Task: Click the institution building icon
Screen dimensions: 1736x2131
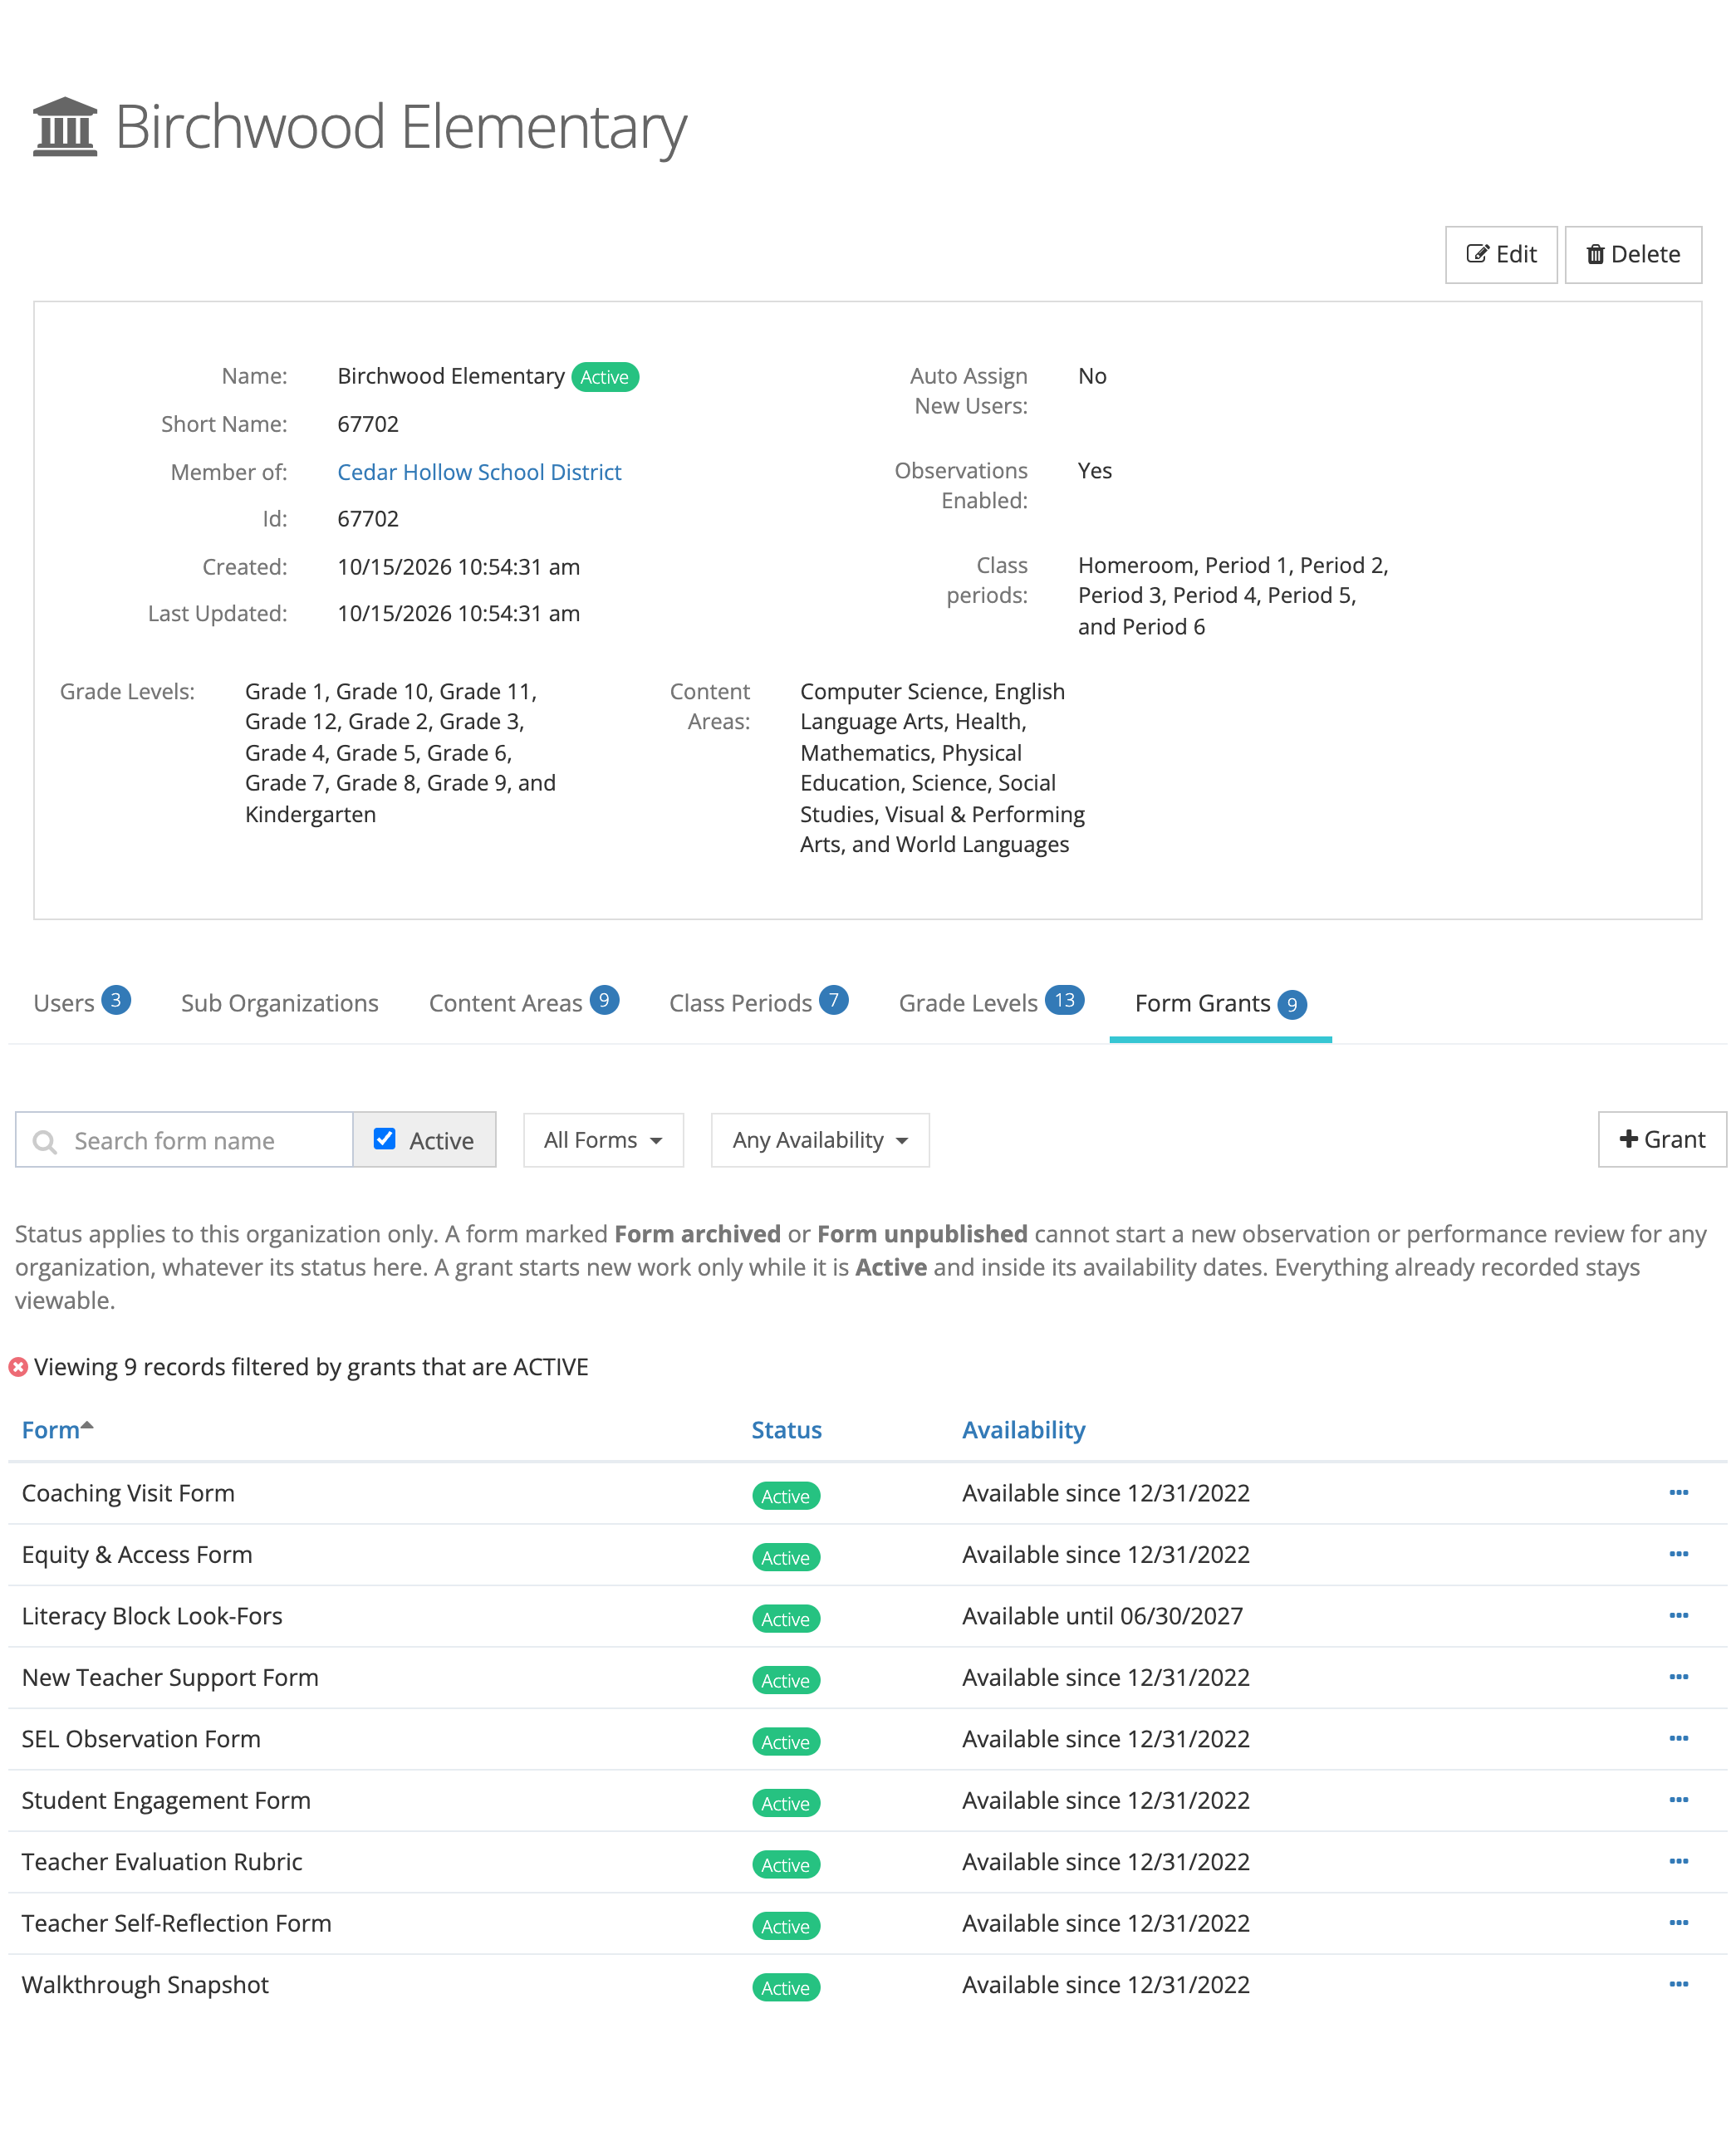Action: [65, 127]
